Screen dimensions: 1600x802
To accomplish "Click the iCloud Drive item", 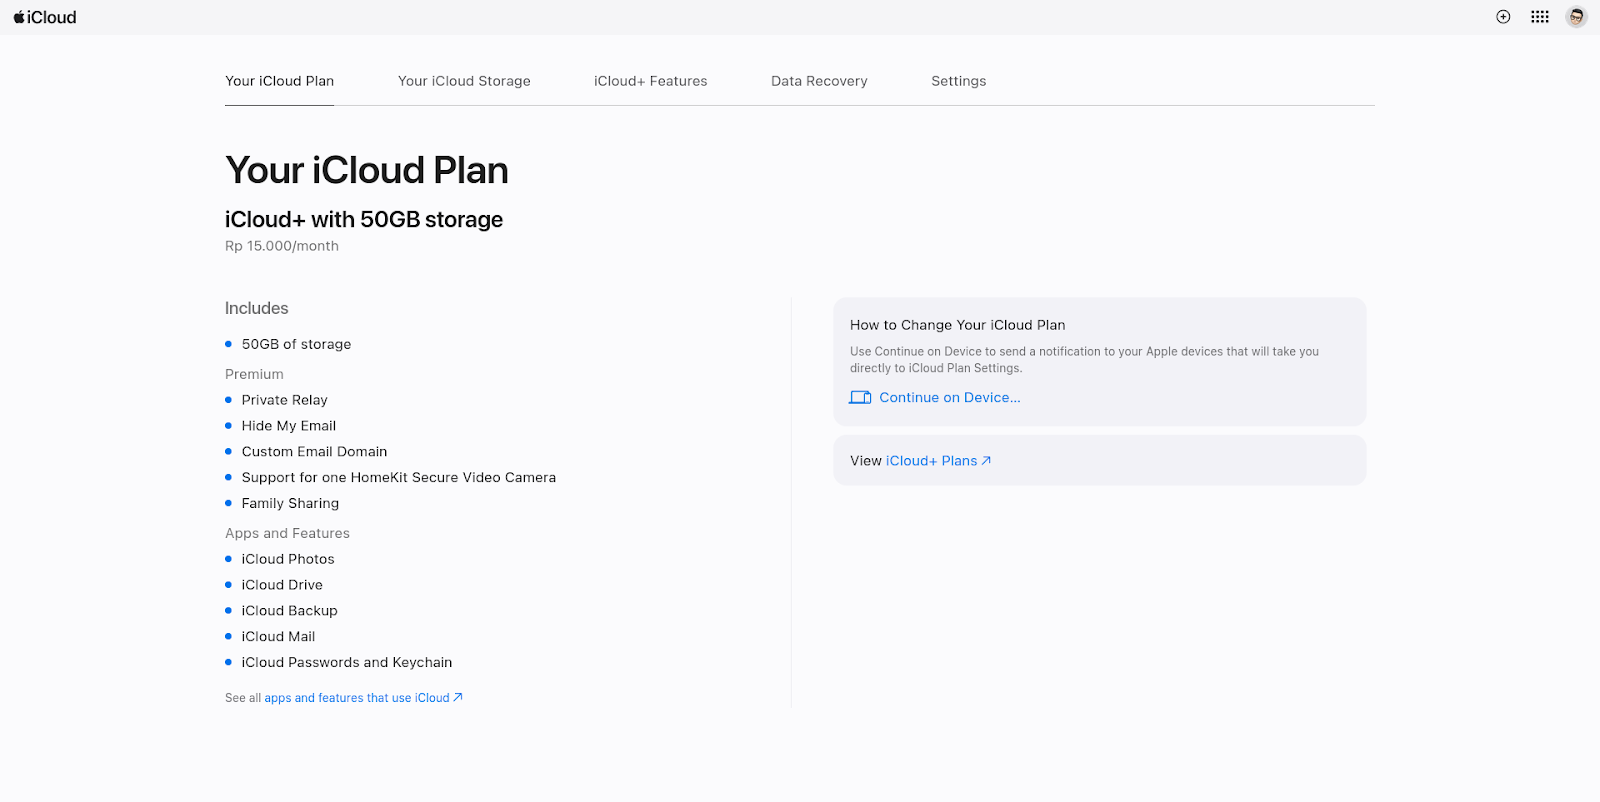I will click(282, 585).
